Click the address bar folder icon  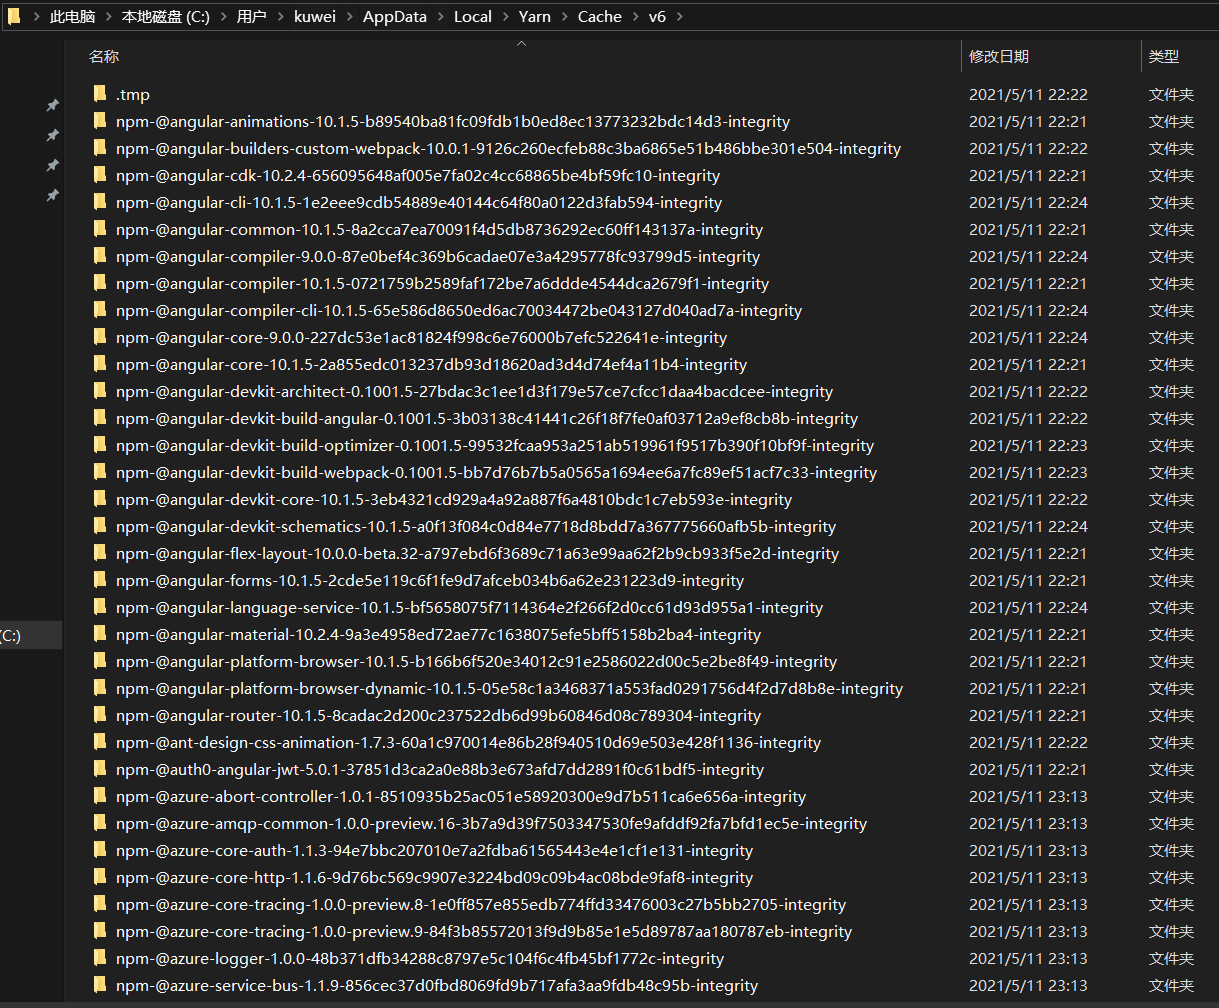[x=14, y=16]
